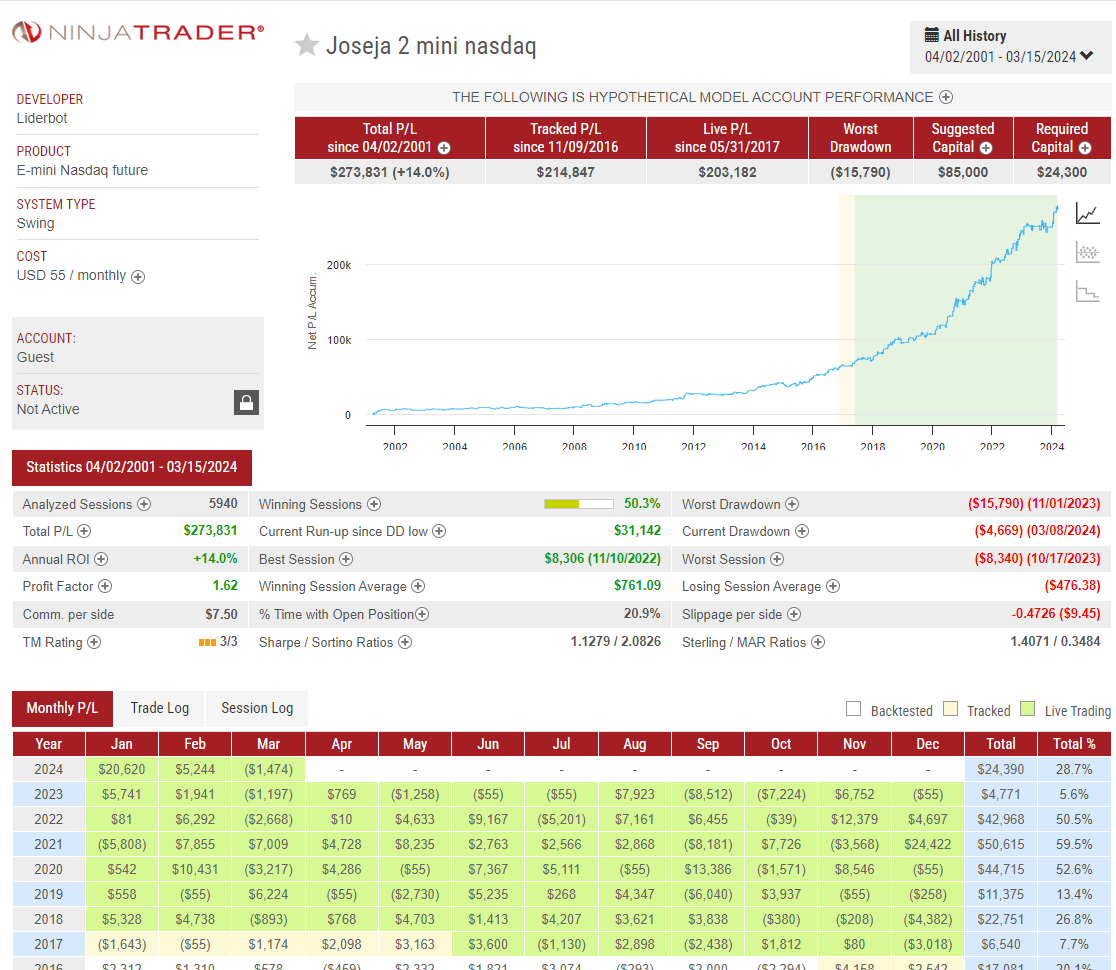Image resolution: width=1116 pixels, height=970 pixels.
Task: Click the Total column header
Action: click(1001, 744)
